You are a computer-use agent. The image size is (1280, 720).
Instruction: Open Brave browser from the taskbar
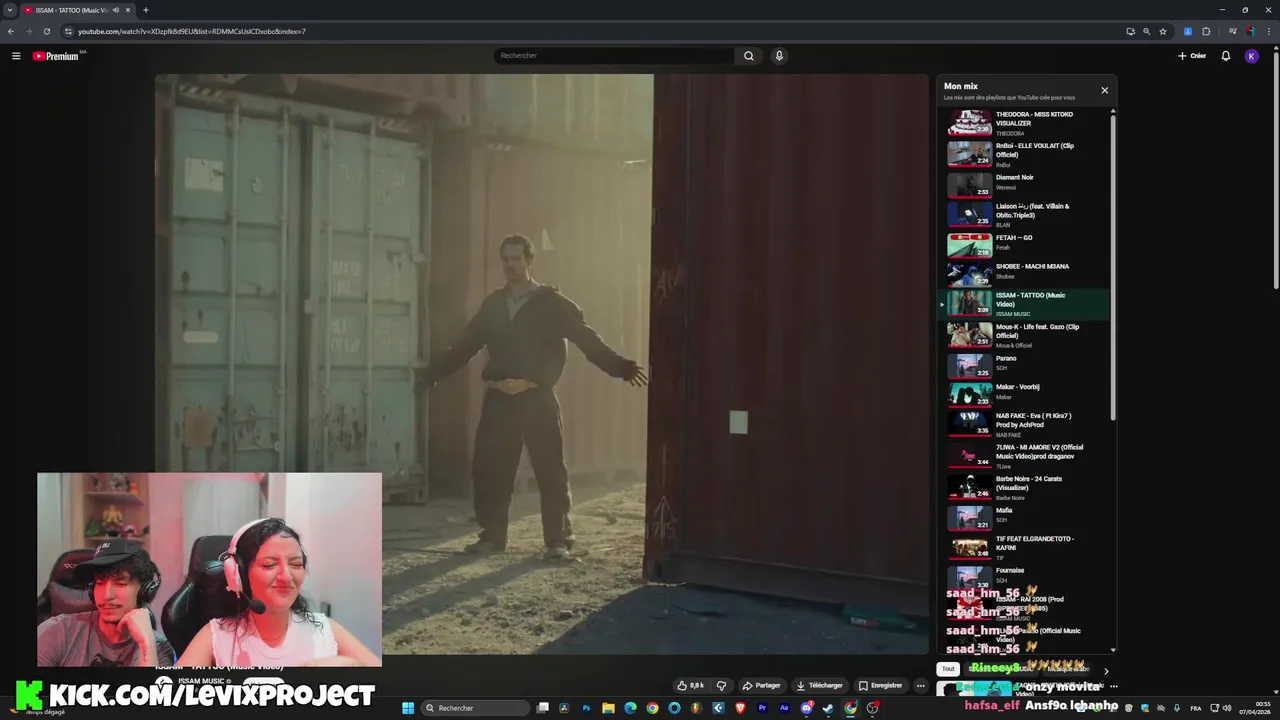[x=740, y=708]
